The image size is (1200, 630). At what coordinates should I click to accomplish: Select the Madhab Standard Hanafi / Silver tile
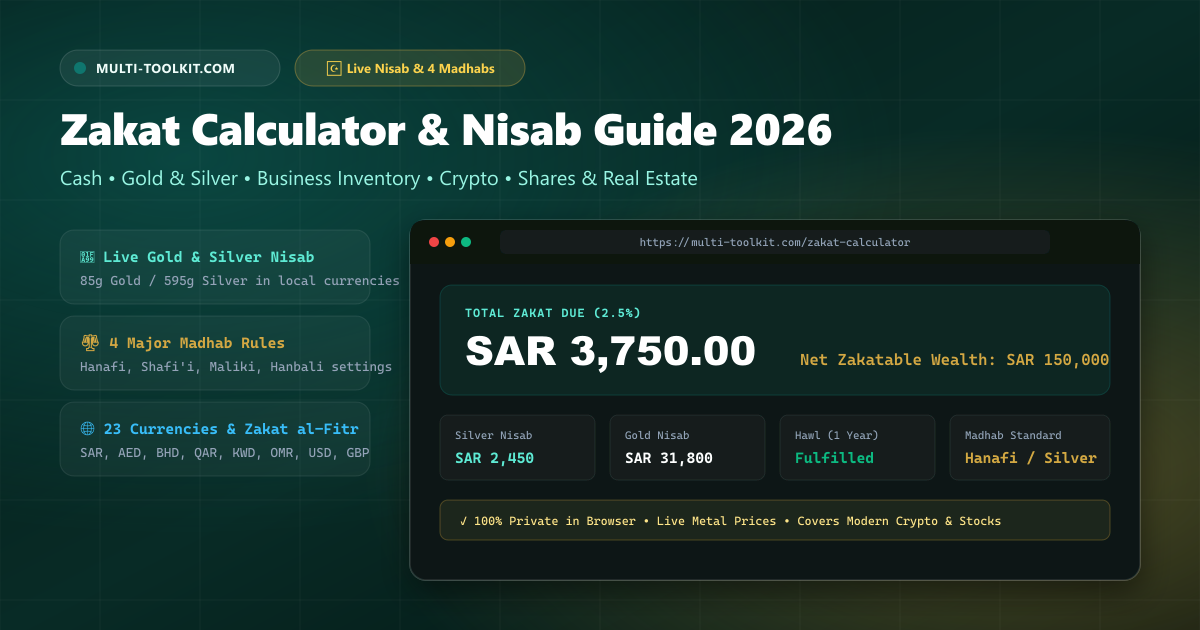point(1030,447)
